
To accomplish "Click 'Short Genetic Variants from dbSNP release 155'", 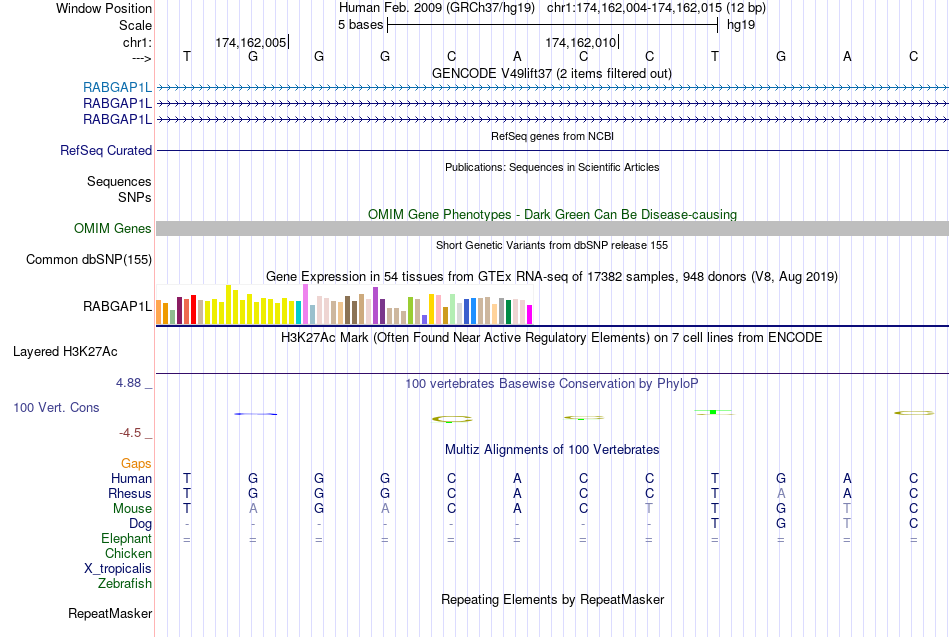I will [552, 245].
